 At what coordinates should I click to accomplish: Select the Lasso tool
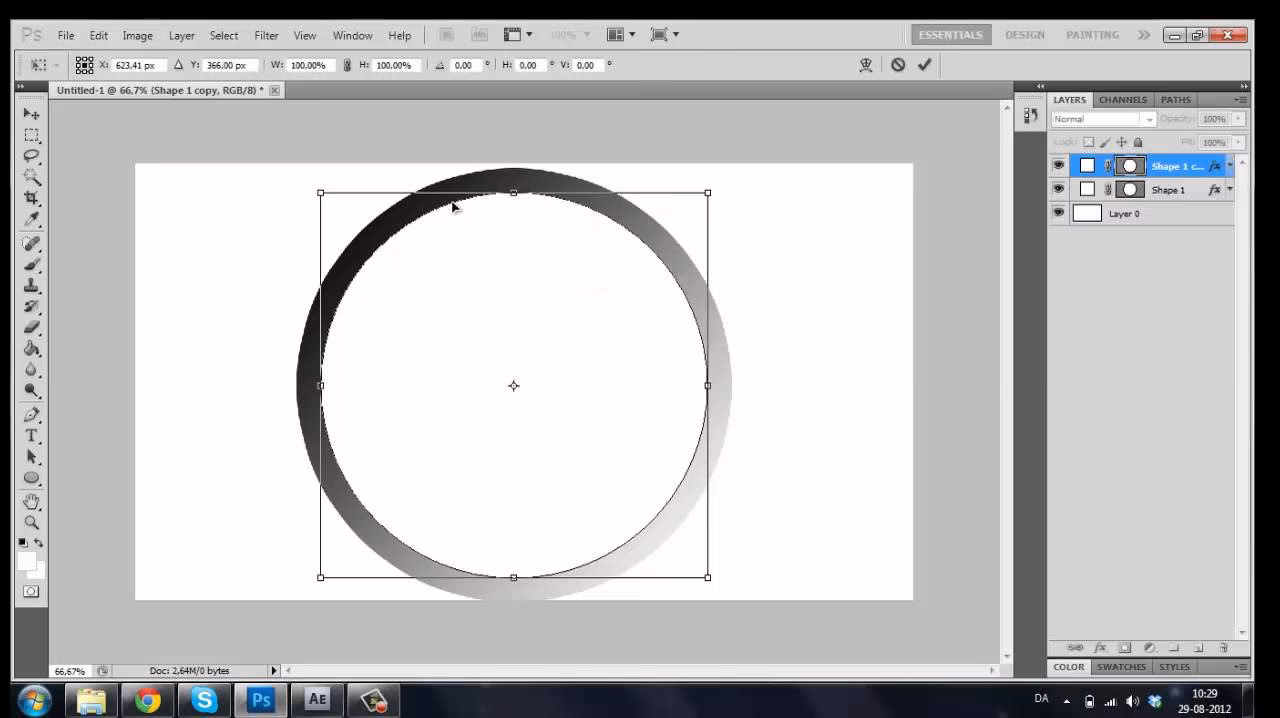(31, 157)
